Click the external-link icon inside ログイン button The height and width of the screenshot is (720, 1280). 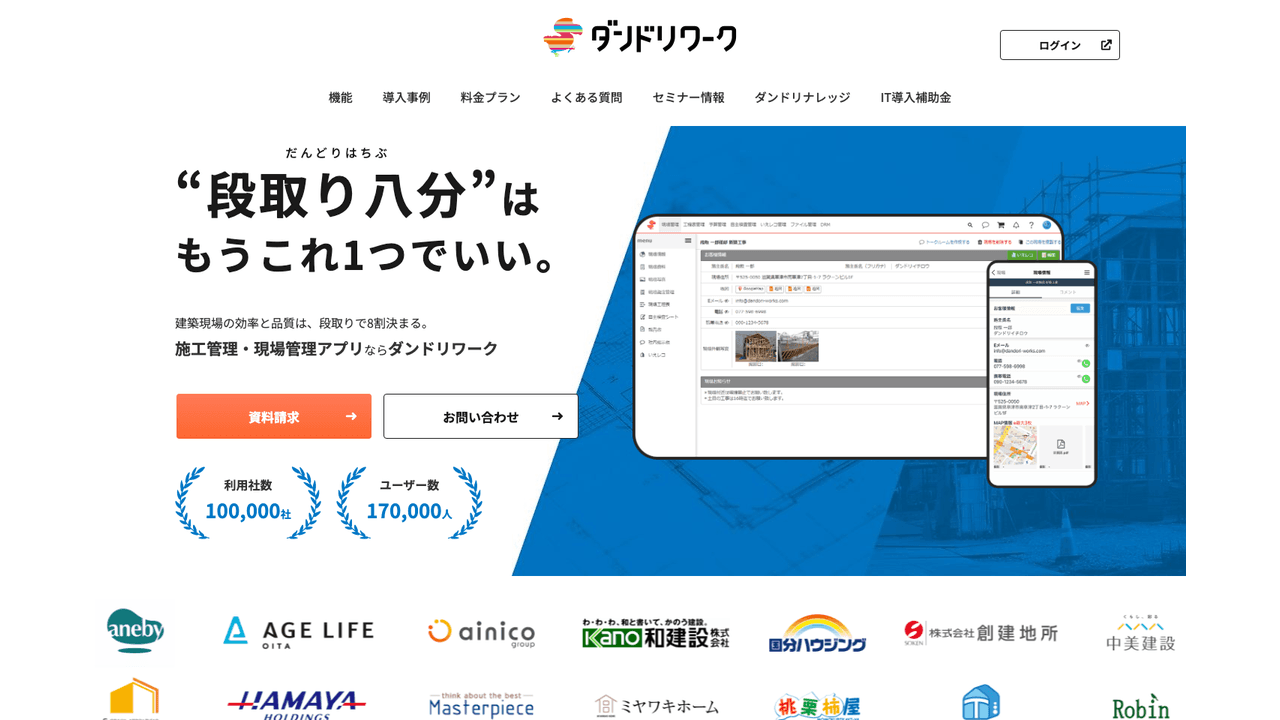[1106, 45]
